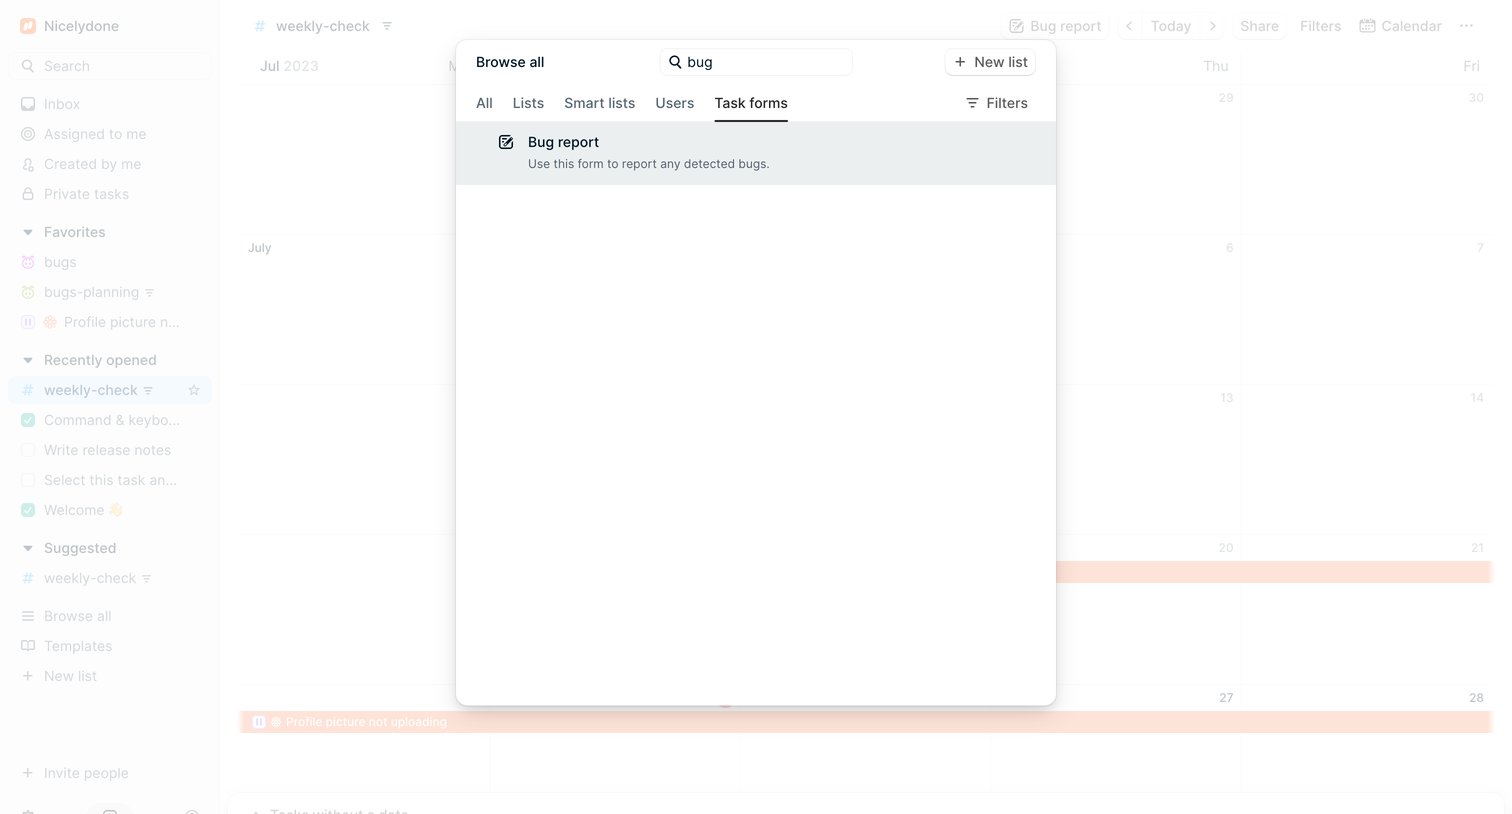This screenshot has width=1512, height=814.
Task: Collapse the Suggested section
Action: [28, 548]
